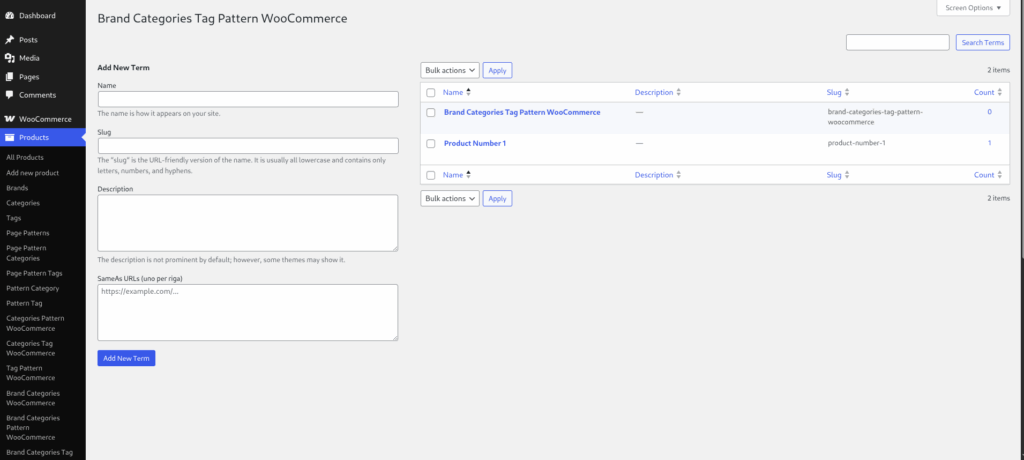Image resolution: width=1024 pixels, height=460 pixels.
Task: Click bottom footer Name sort arrows
Action: coord(468,175)
